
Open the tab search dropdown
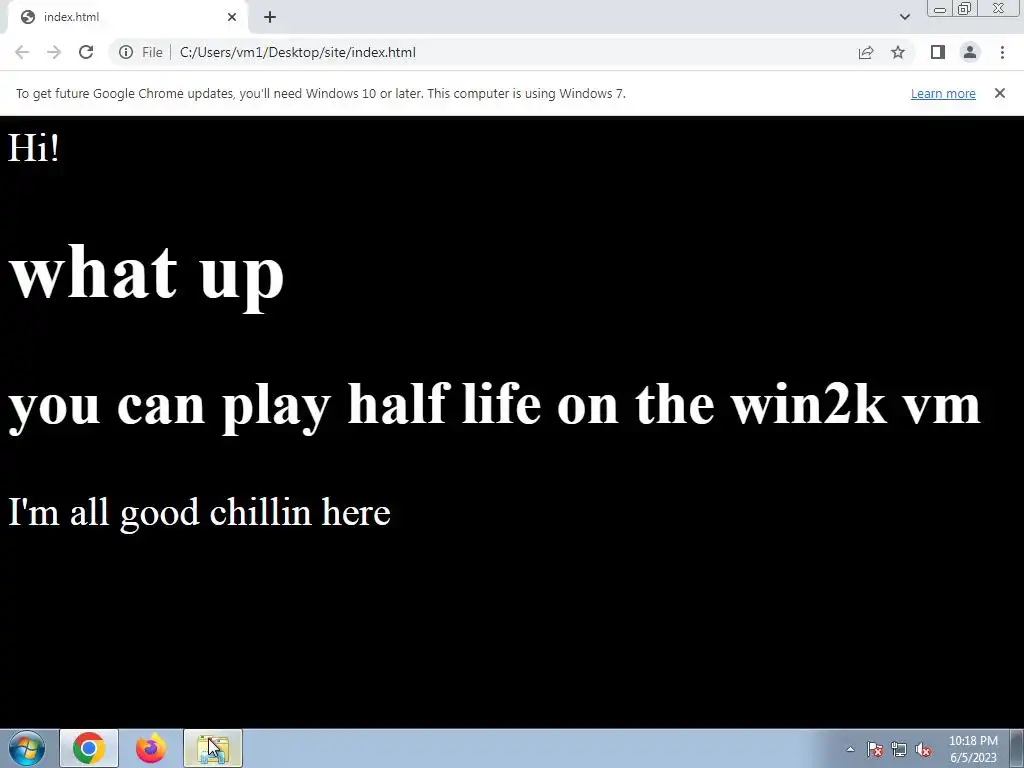904,17
